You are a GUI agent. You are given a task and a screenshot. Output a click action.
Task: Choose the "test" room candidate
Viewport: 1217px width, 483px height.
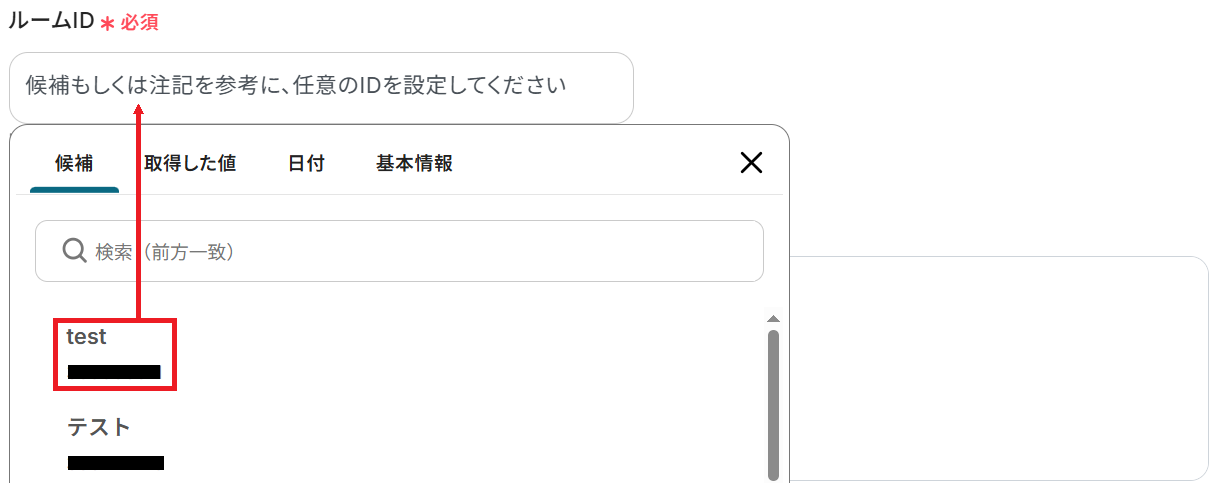point(86,337)
